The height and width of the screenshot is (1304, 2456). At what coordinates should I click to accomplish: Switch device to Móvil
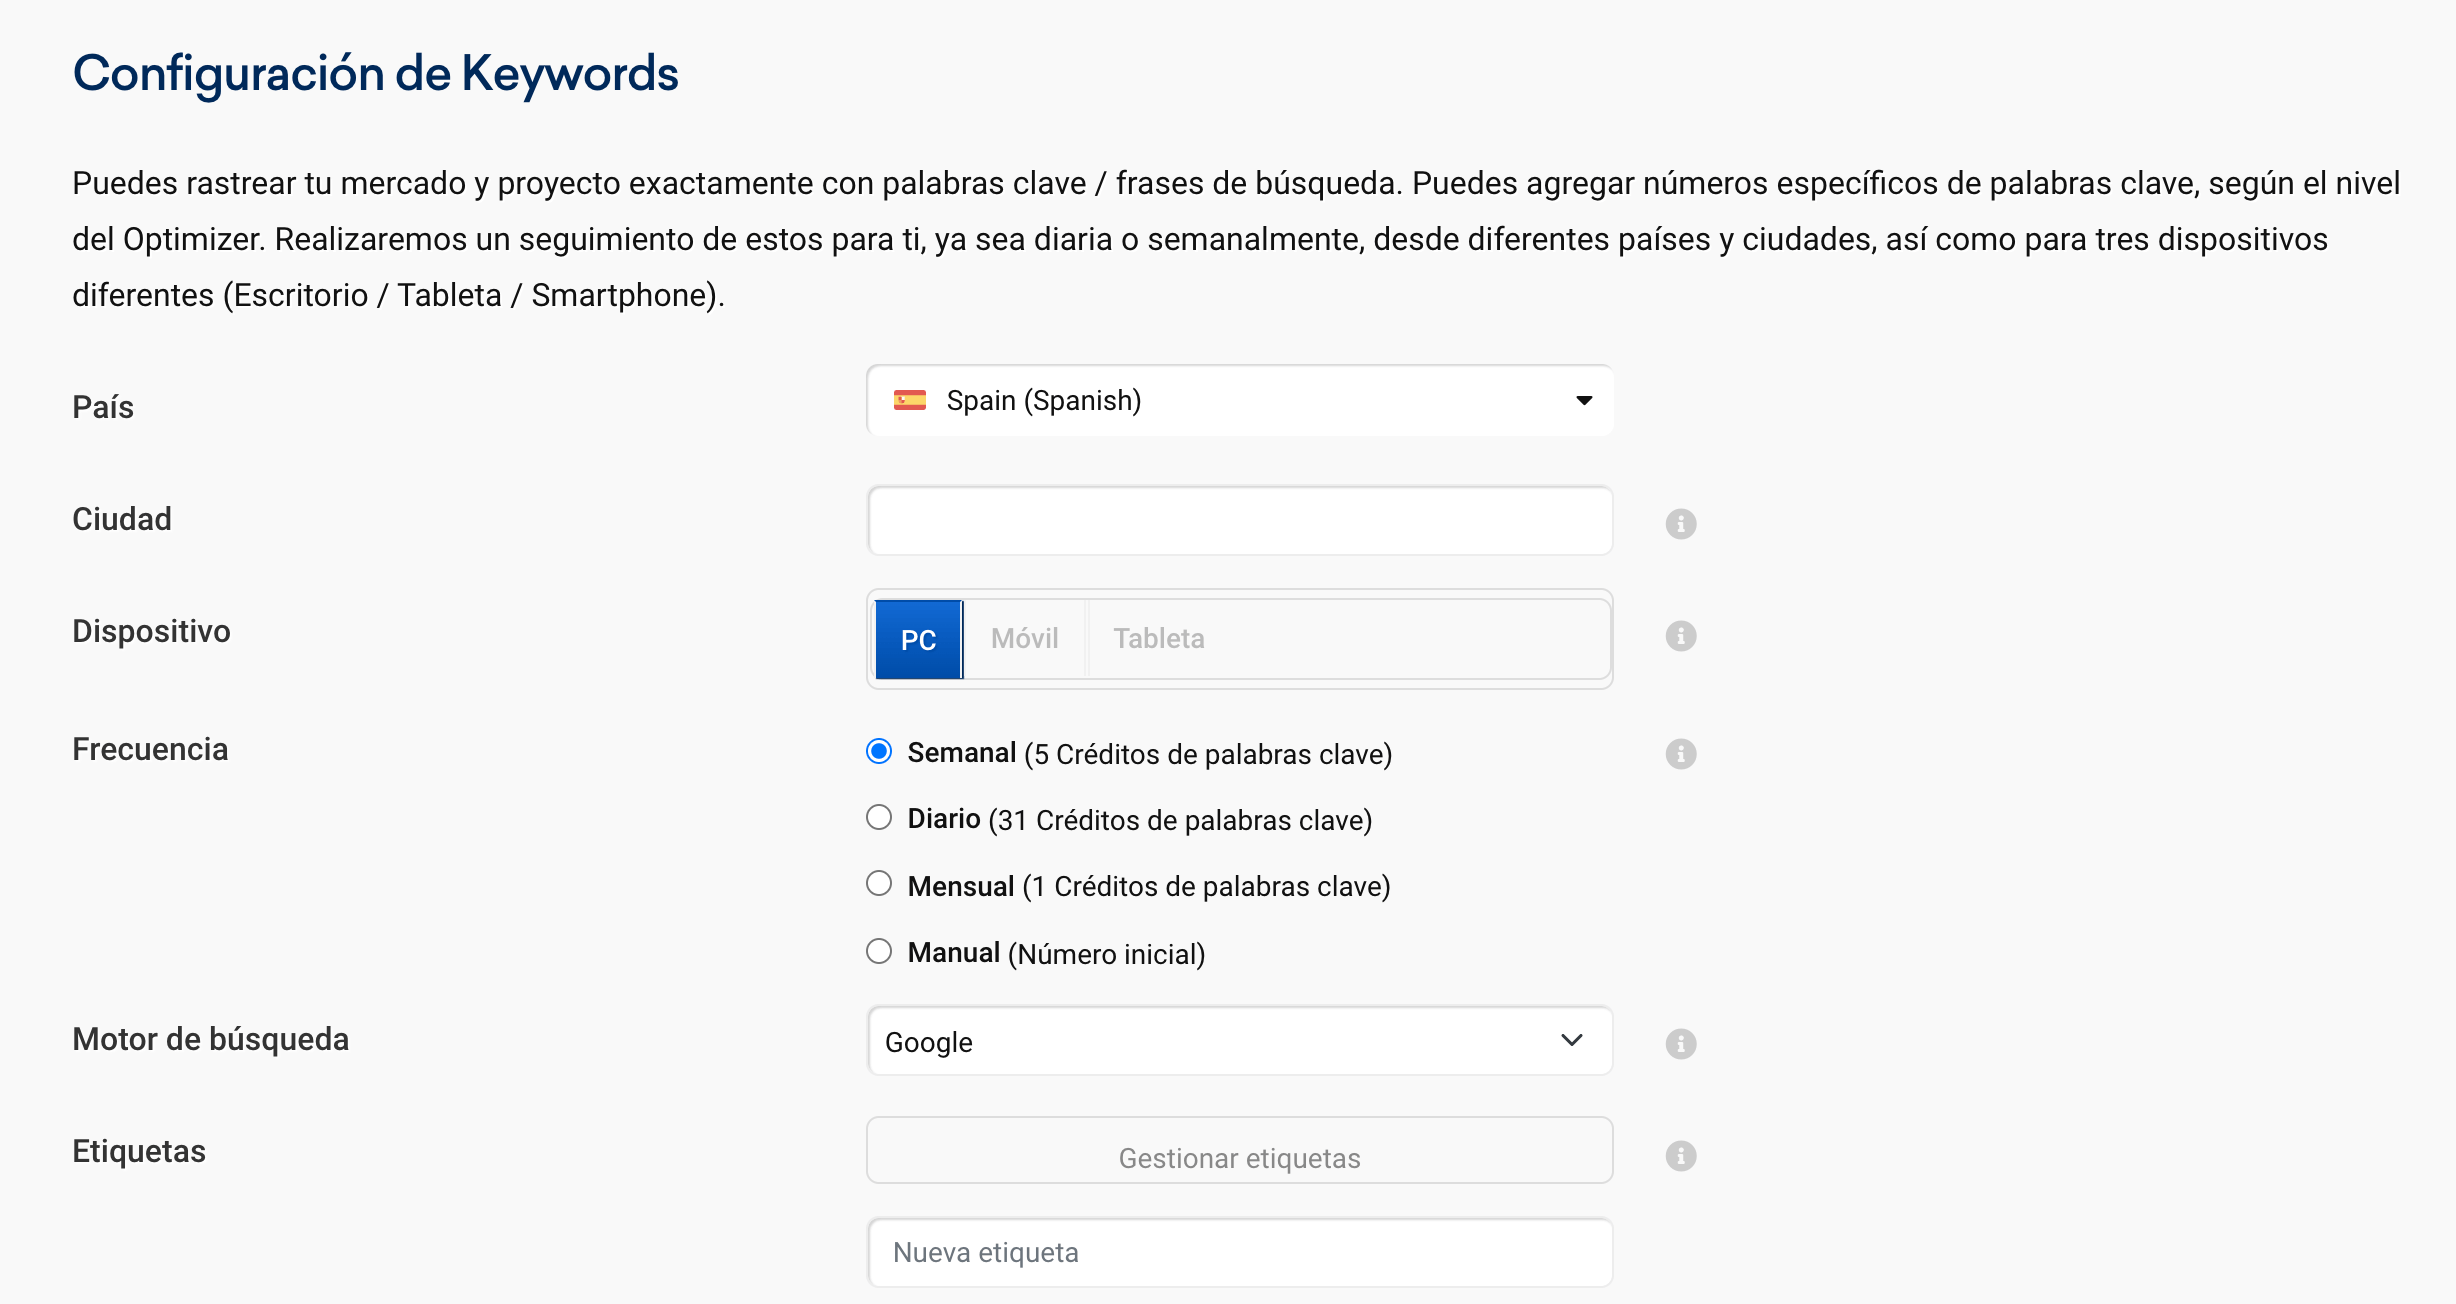1024,638
